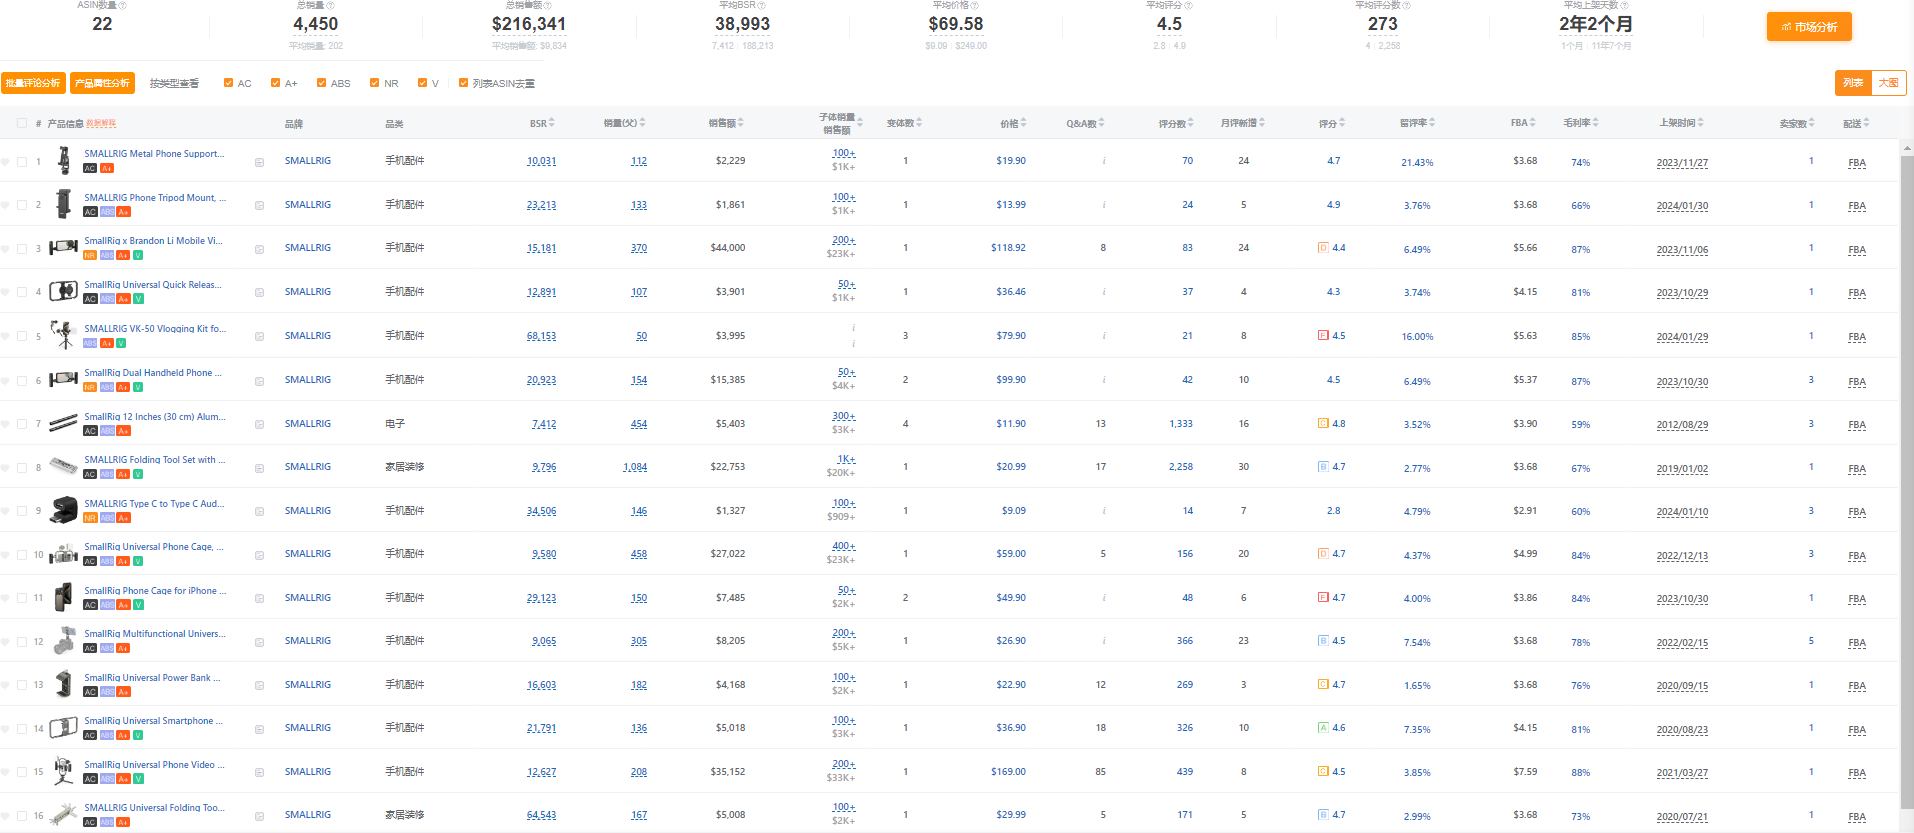
Task: Click the 数据解释 link in the header
Action: (101, 123)
